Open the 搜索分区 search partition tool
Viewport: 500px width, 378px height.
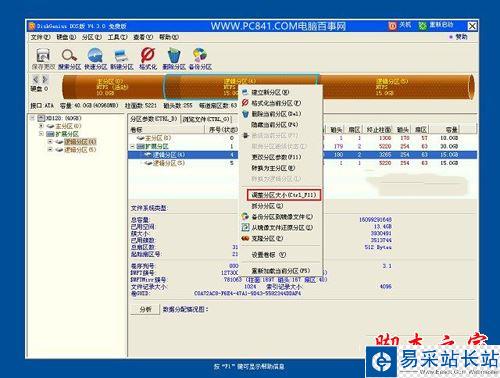point(69,59)
